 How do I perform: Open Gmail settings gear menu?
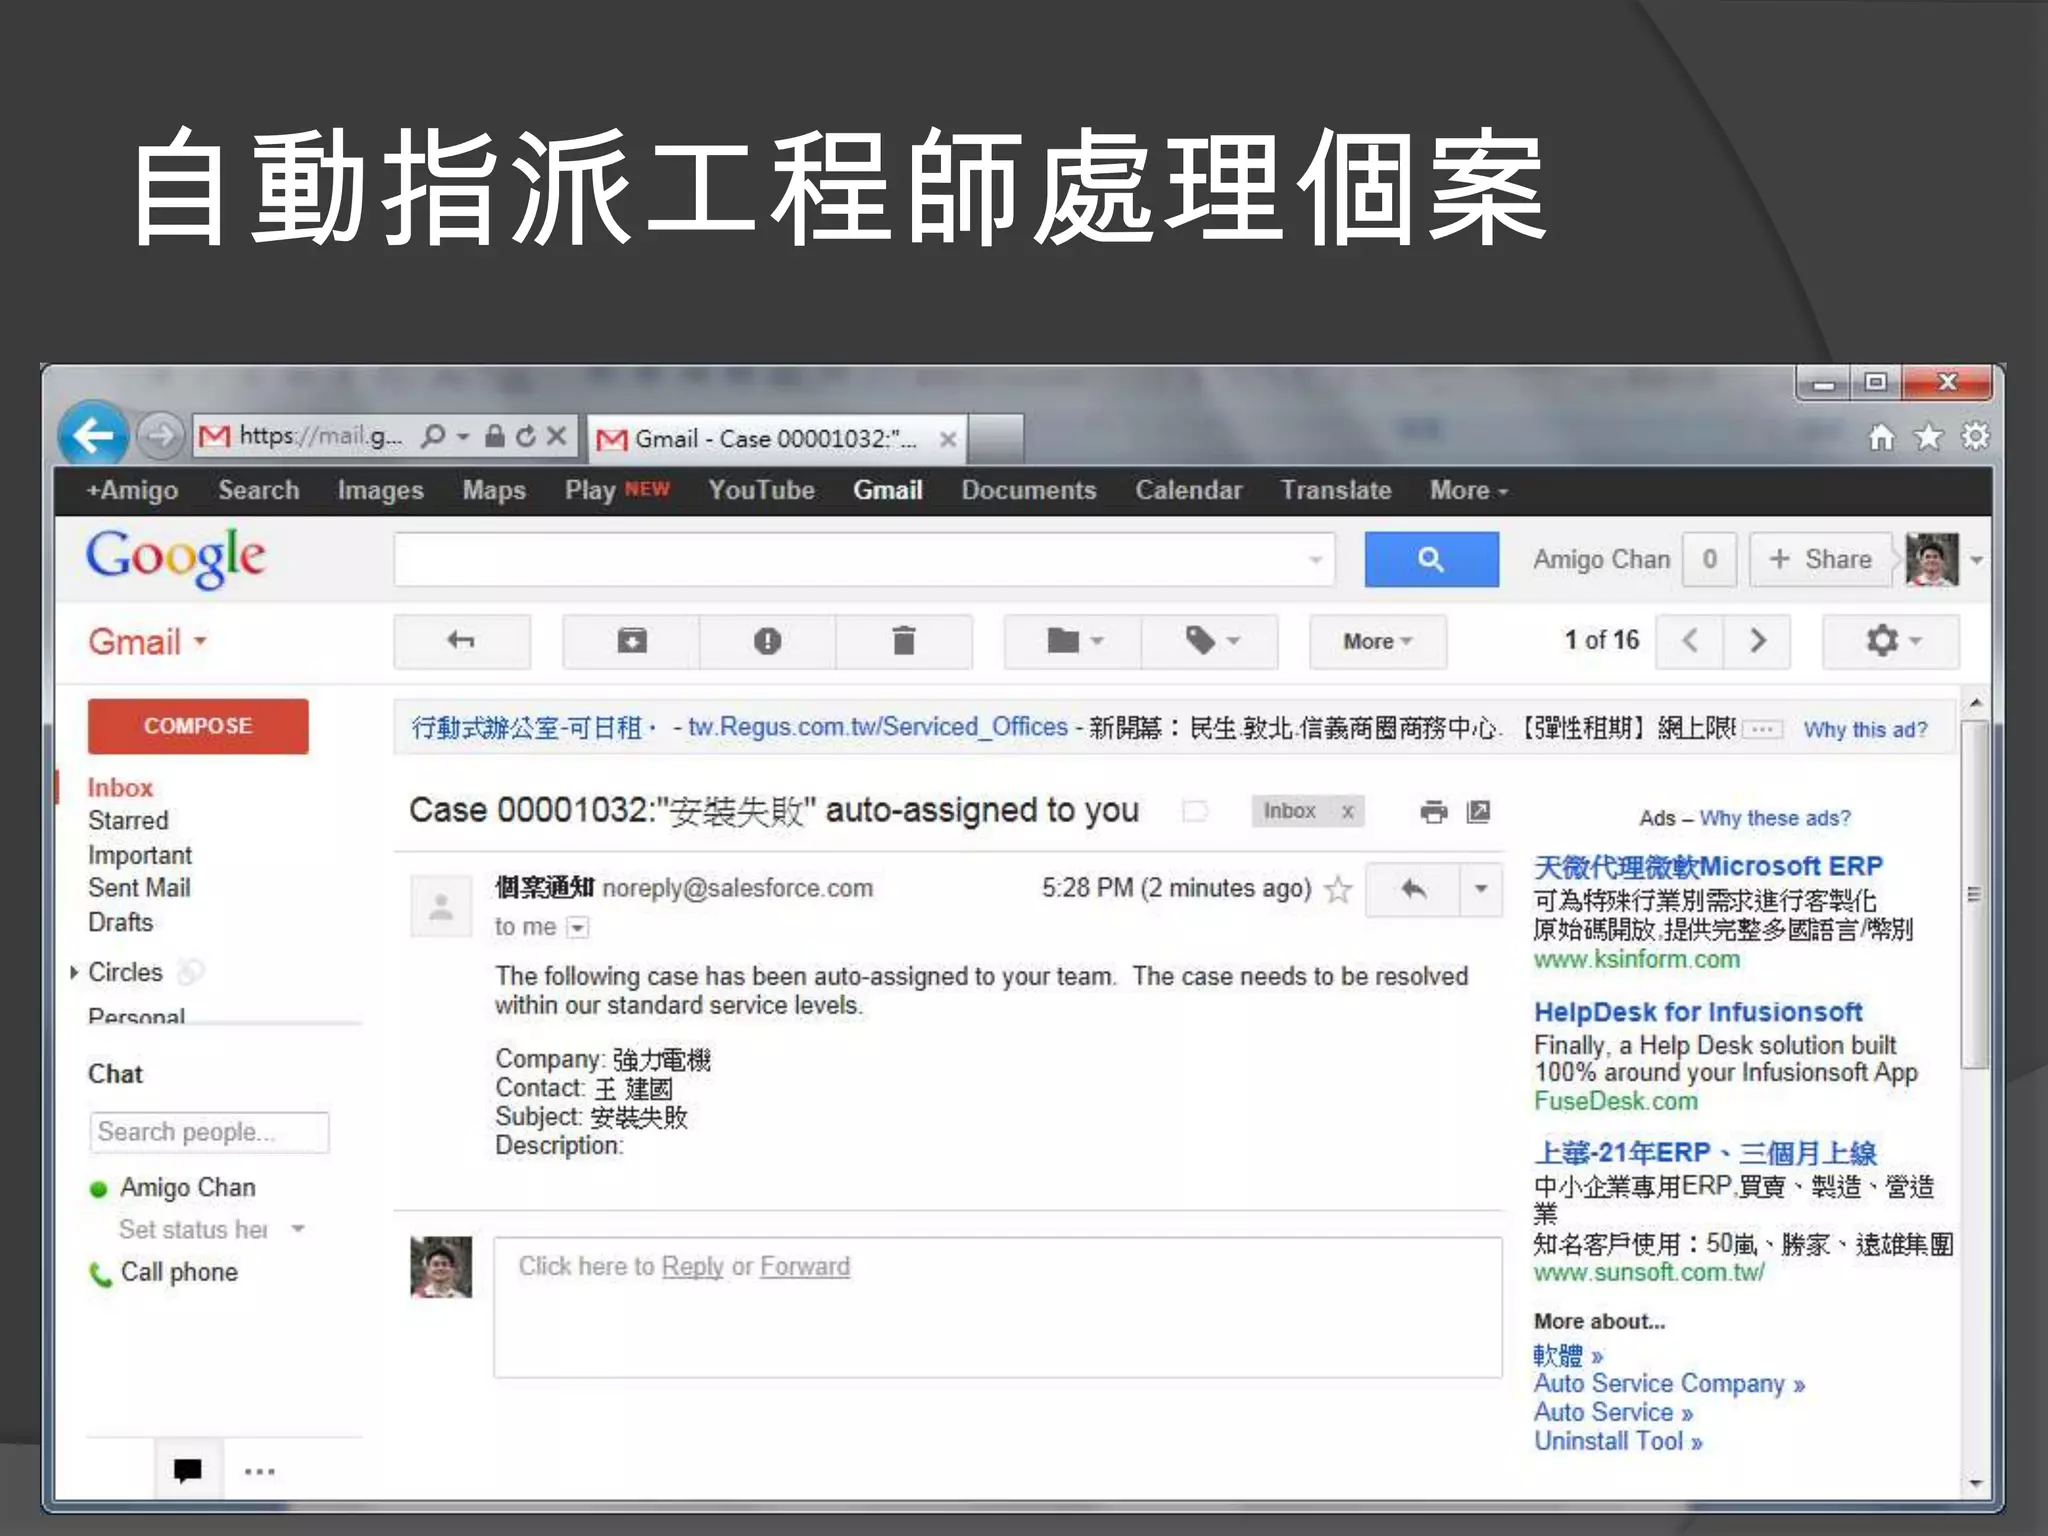tap(1891, 641)
